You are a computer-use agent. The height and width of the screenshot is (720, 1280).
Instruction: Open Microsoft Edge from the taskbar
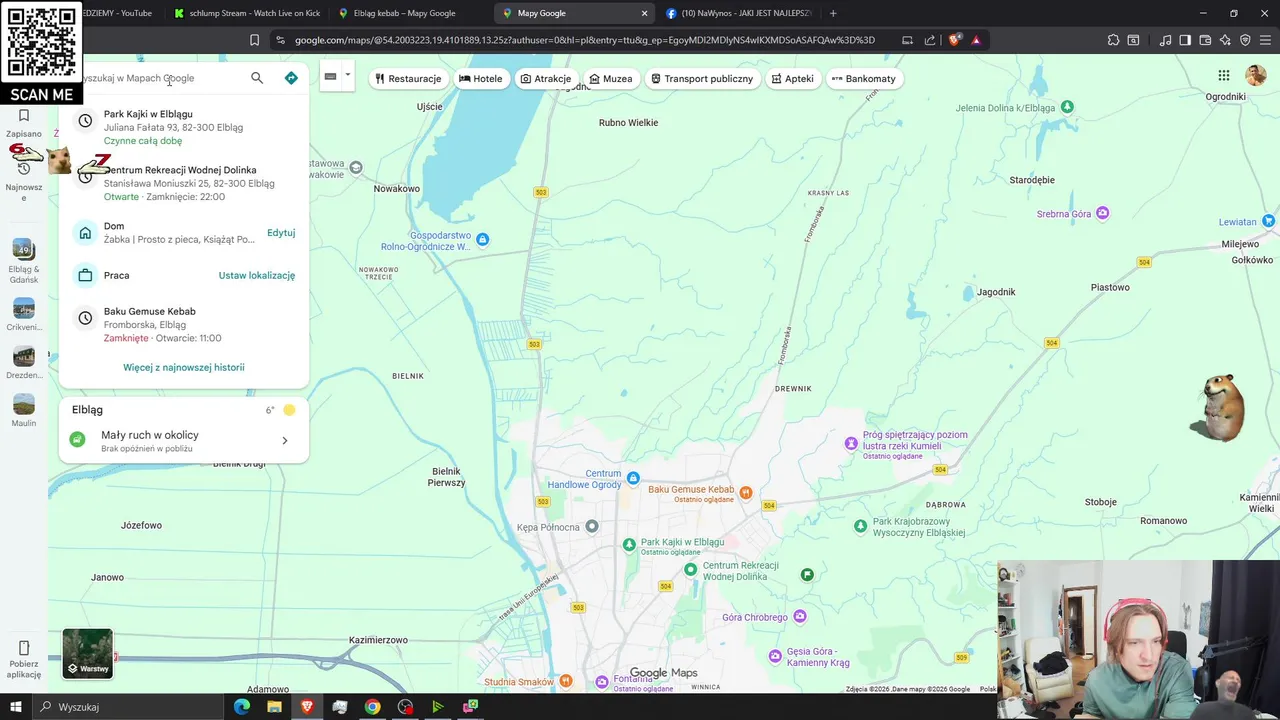(242, 707)
